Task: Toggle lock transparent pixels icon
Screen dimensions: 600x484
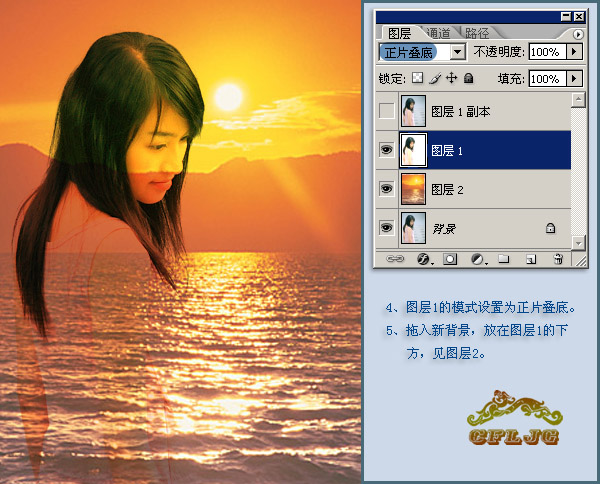Action: [x=417, y=78]
